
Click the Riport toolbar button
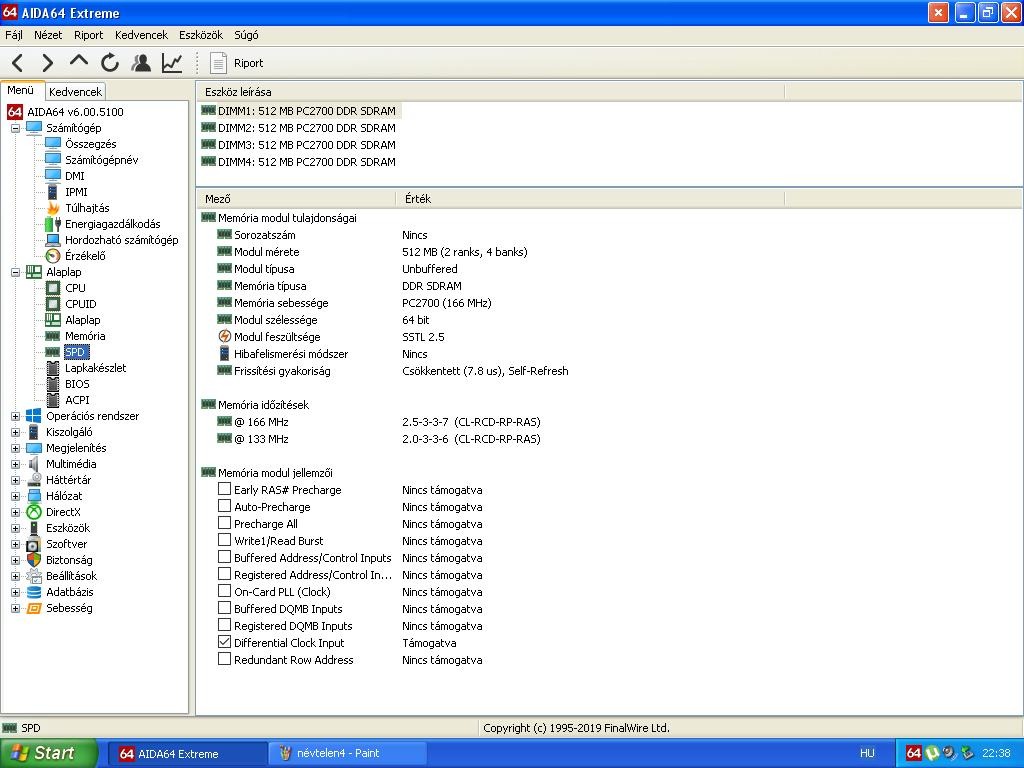(236, 63)
